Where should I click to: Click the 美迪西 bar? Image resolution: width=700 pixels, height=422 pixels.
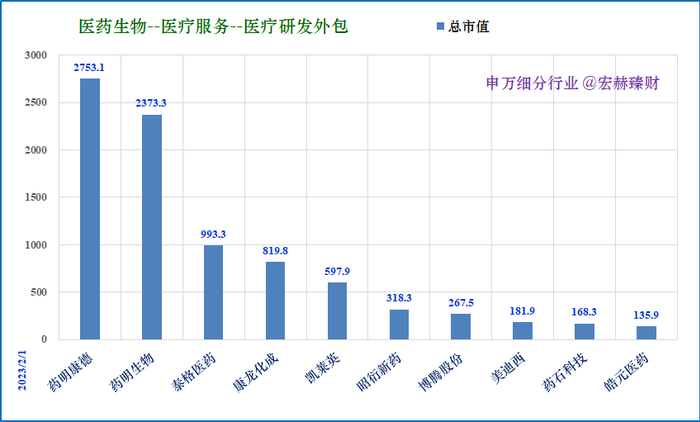point(522,330)
